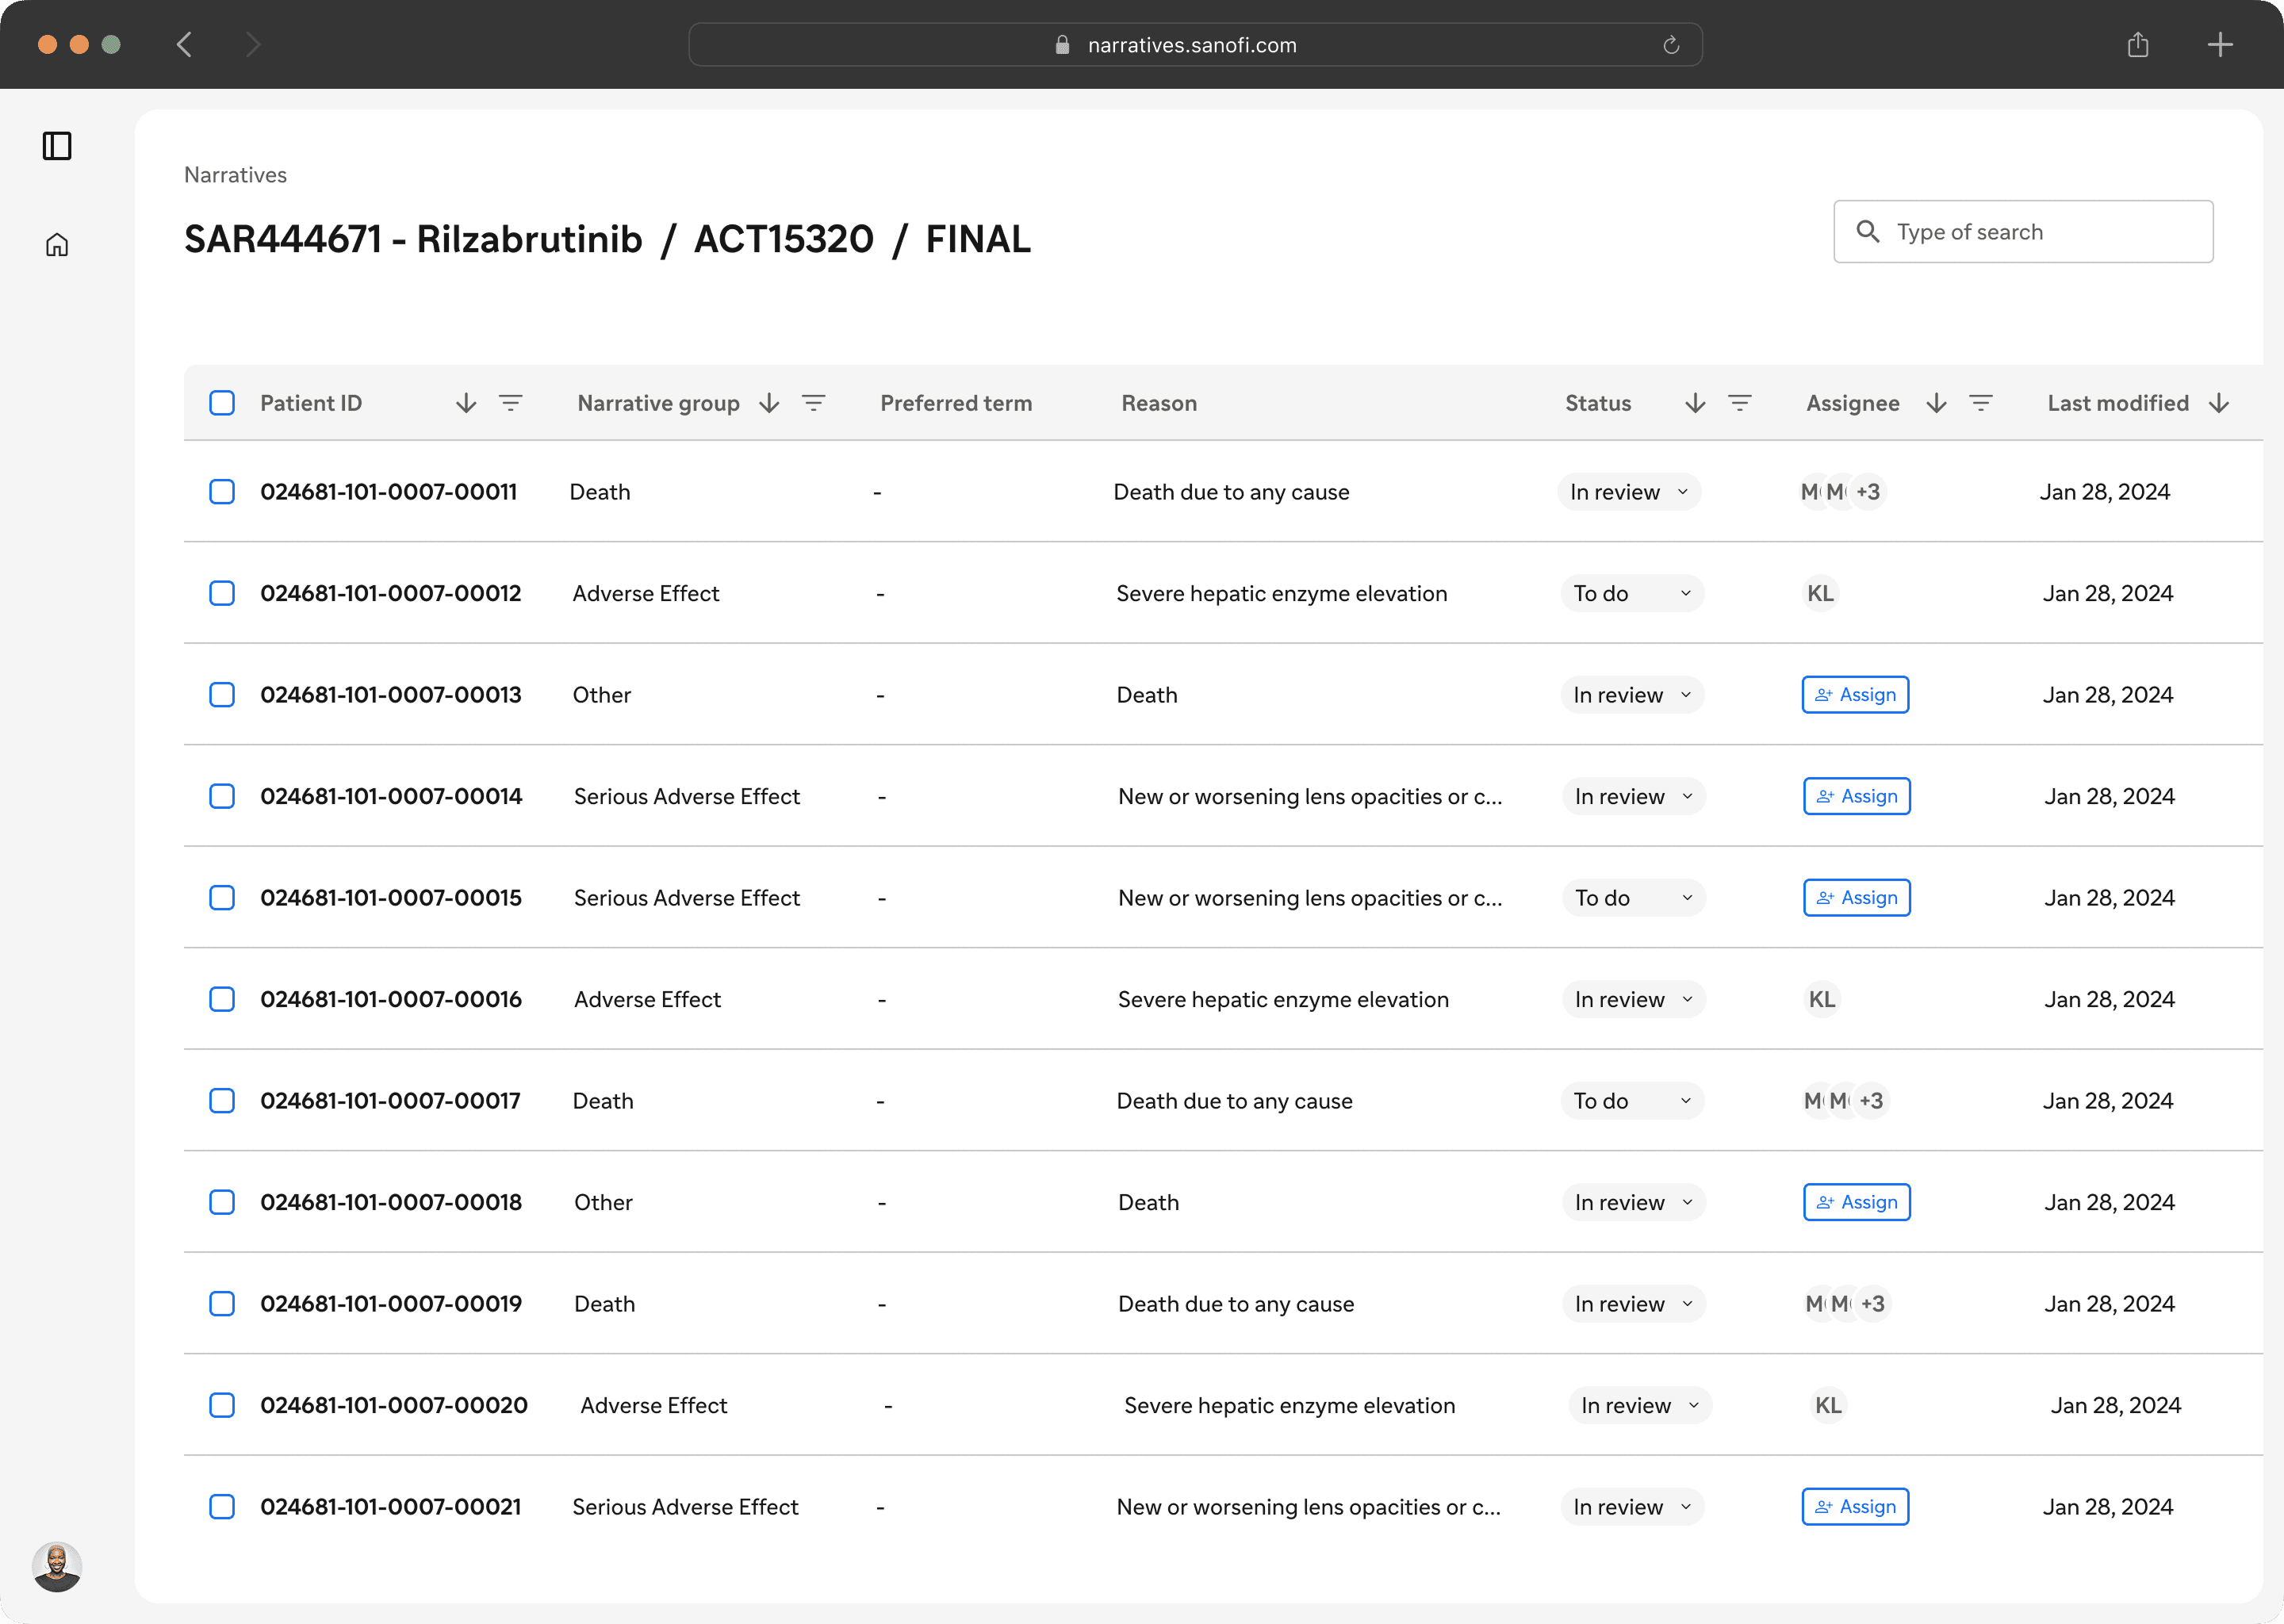This screenshot has height=1624, width=2284.
Task: Tick the checkbox for patient 024681-101-0007-00019
Action: [222, 1304]
